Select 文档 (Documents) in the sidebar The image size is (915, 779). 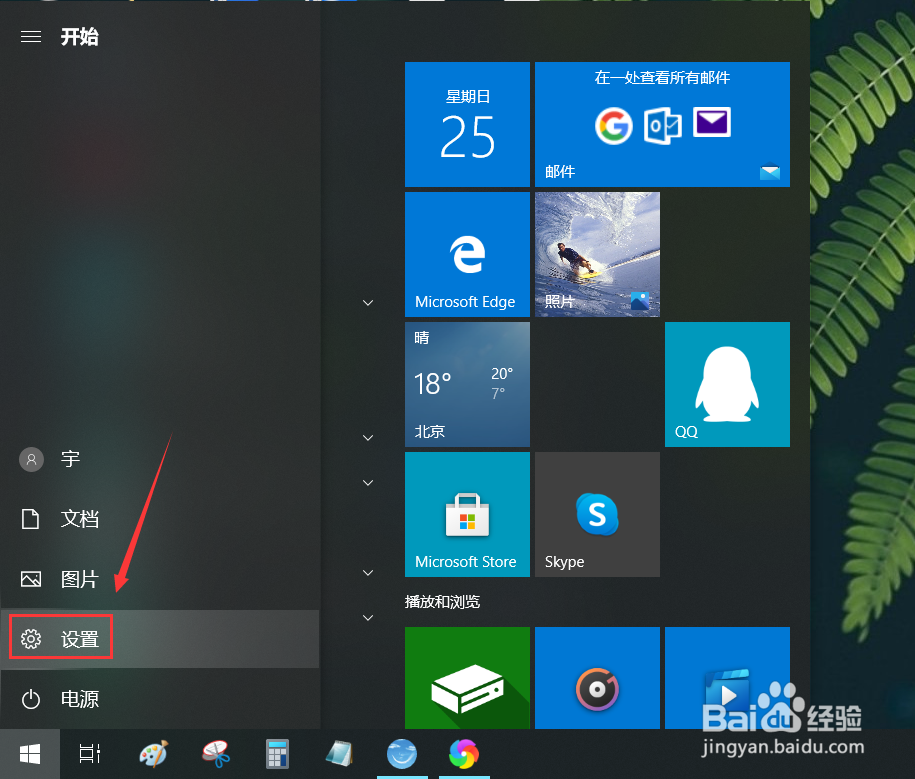[x=80, y=518]
